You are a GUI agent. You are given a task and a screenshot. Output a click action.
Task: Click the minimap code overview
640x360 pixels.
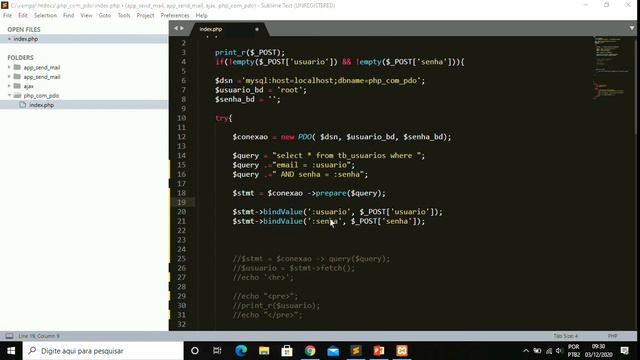(611, 67)
